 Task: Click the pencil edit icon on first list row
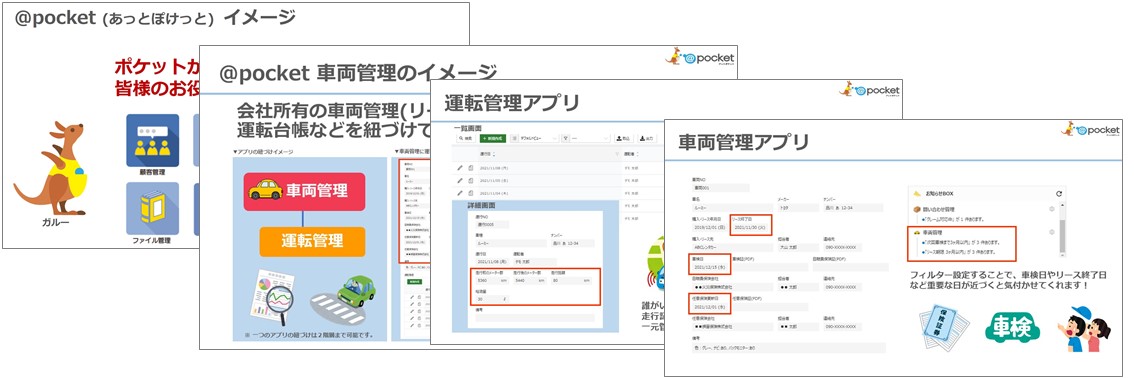tap(460, 168)
